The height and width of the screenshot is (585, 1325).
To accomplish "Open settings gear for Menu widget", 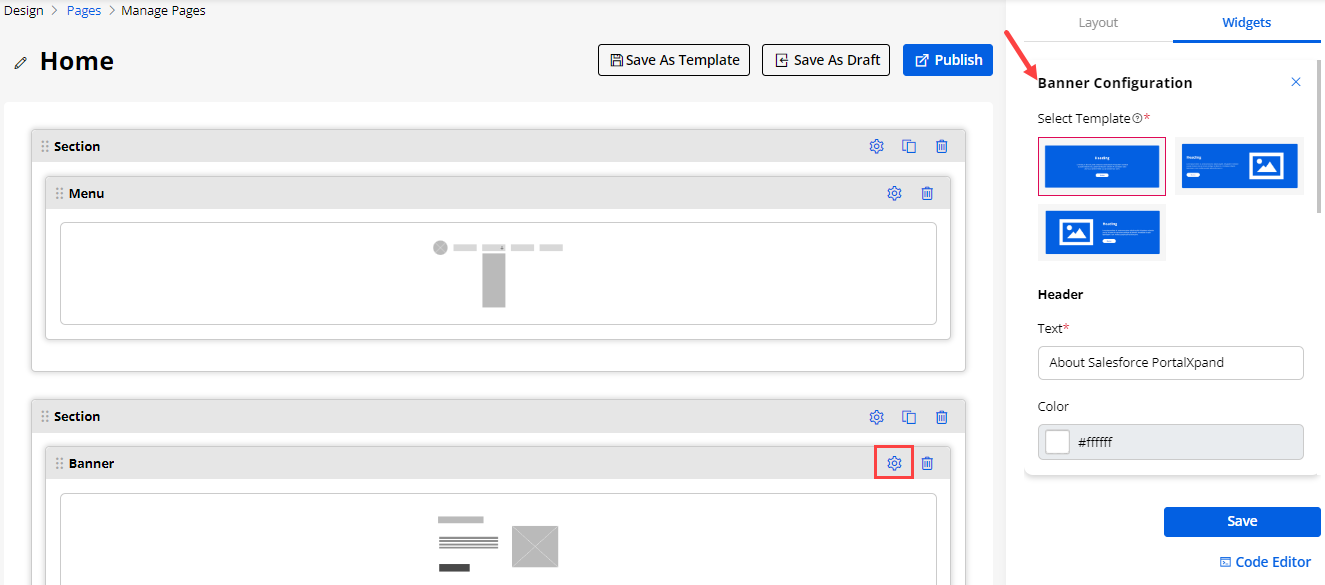I will point(894,193).
